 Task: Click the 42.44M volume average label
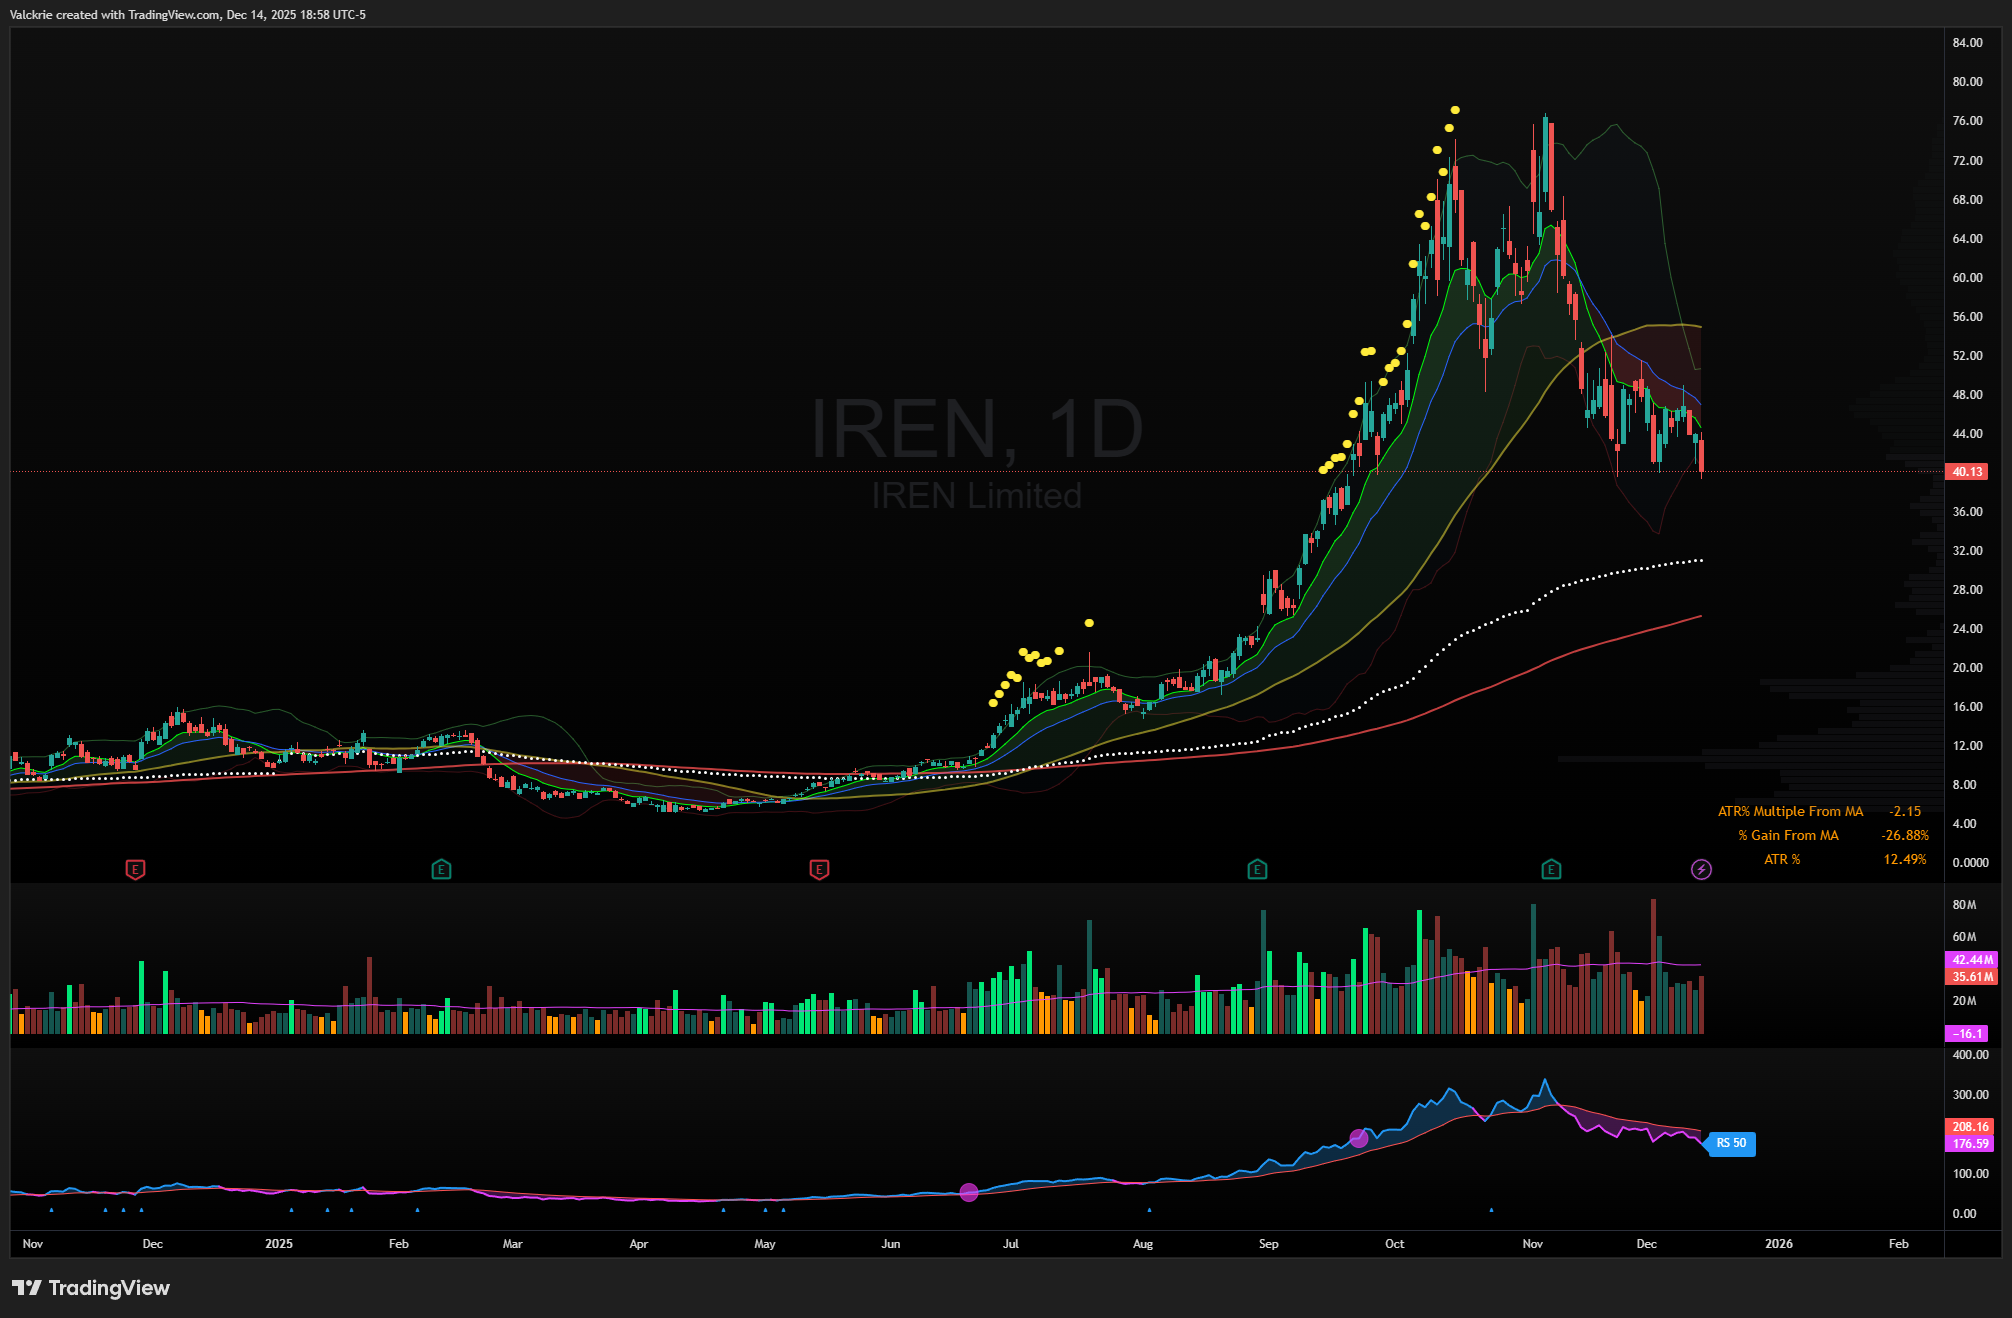pos(1971,959)
